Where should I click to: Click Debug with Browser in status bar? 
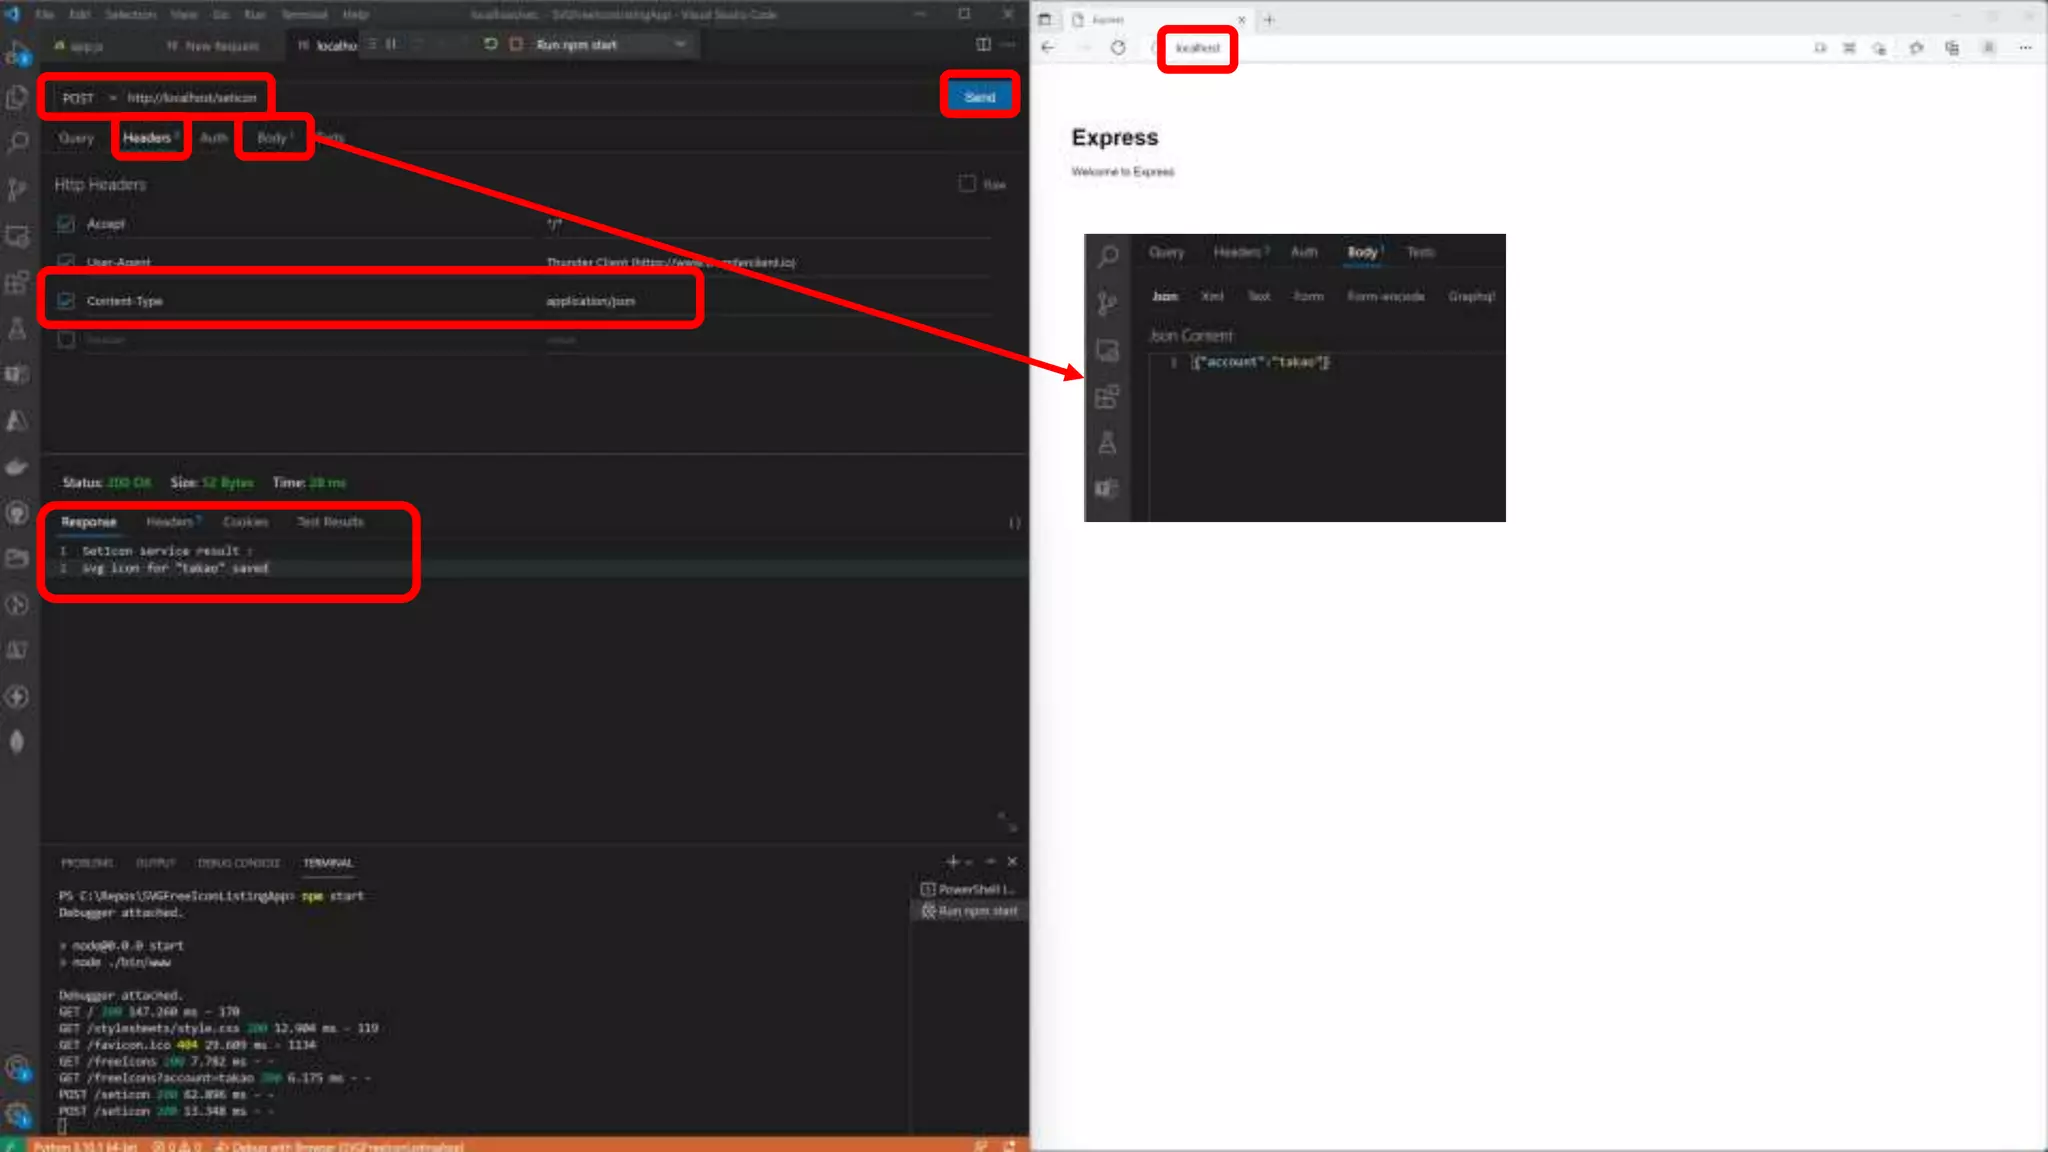pyautogui.click(x=340, y=1146)
